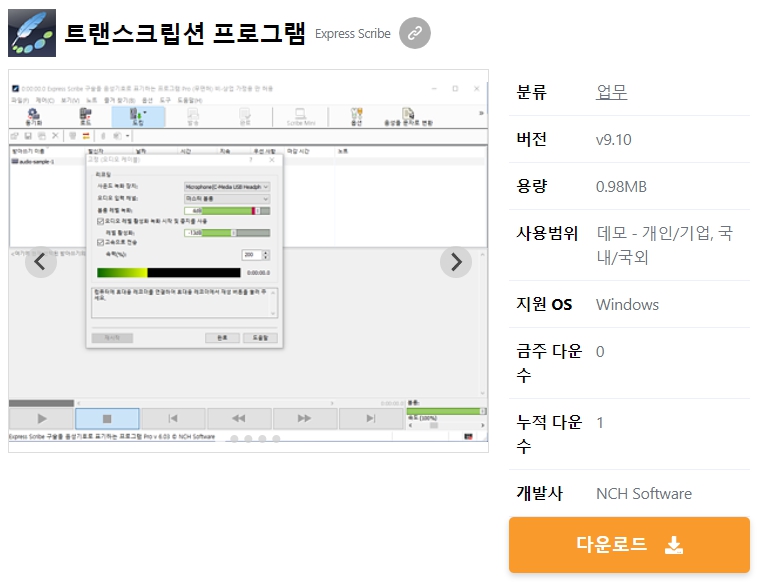This screenshot has width=758, height=582.
Task: Click the speed (100%) scrollbar in the preview
Action: pos(446,425)
